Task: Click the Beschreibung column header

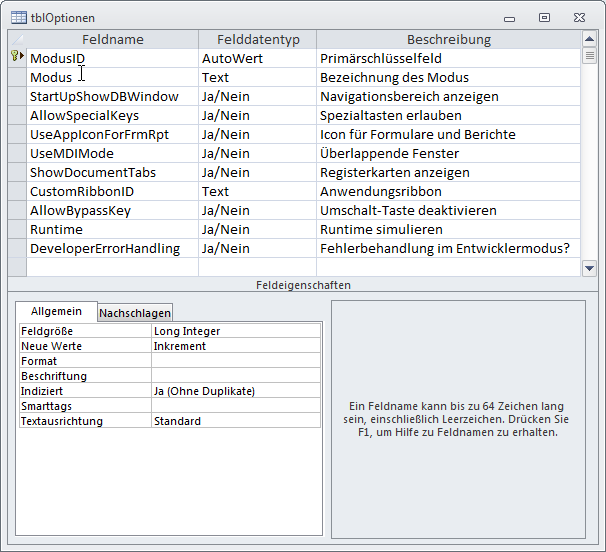Action: 448,39
